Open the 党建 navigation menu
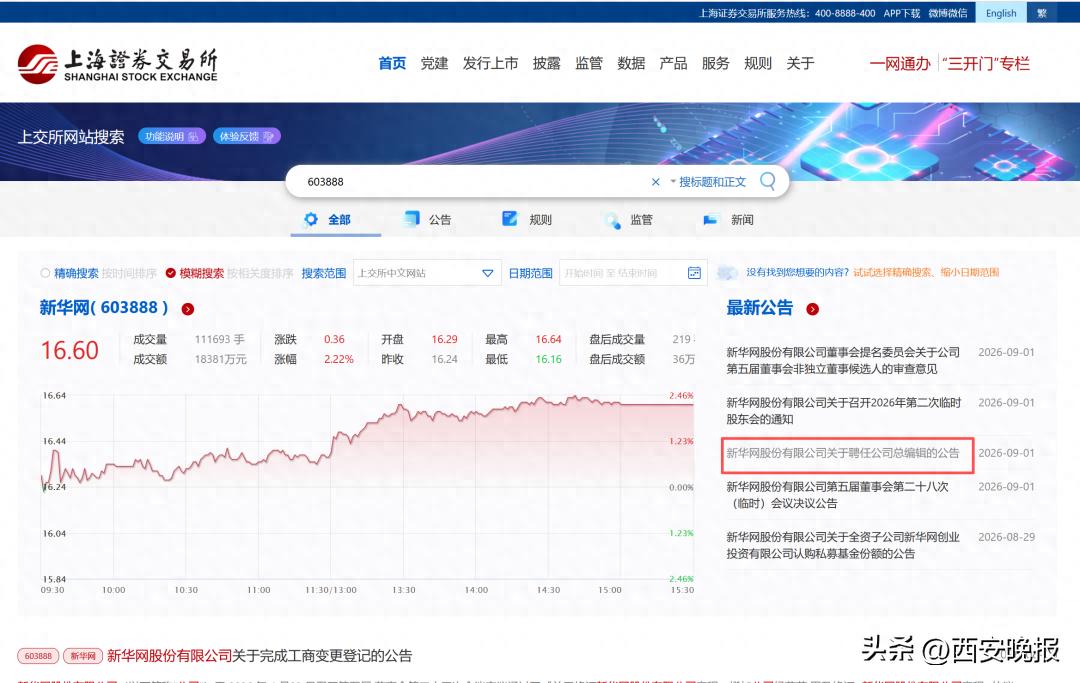 pyautogui.click(x=434, y=63)
